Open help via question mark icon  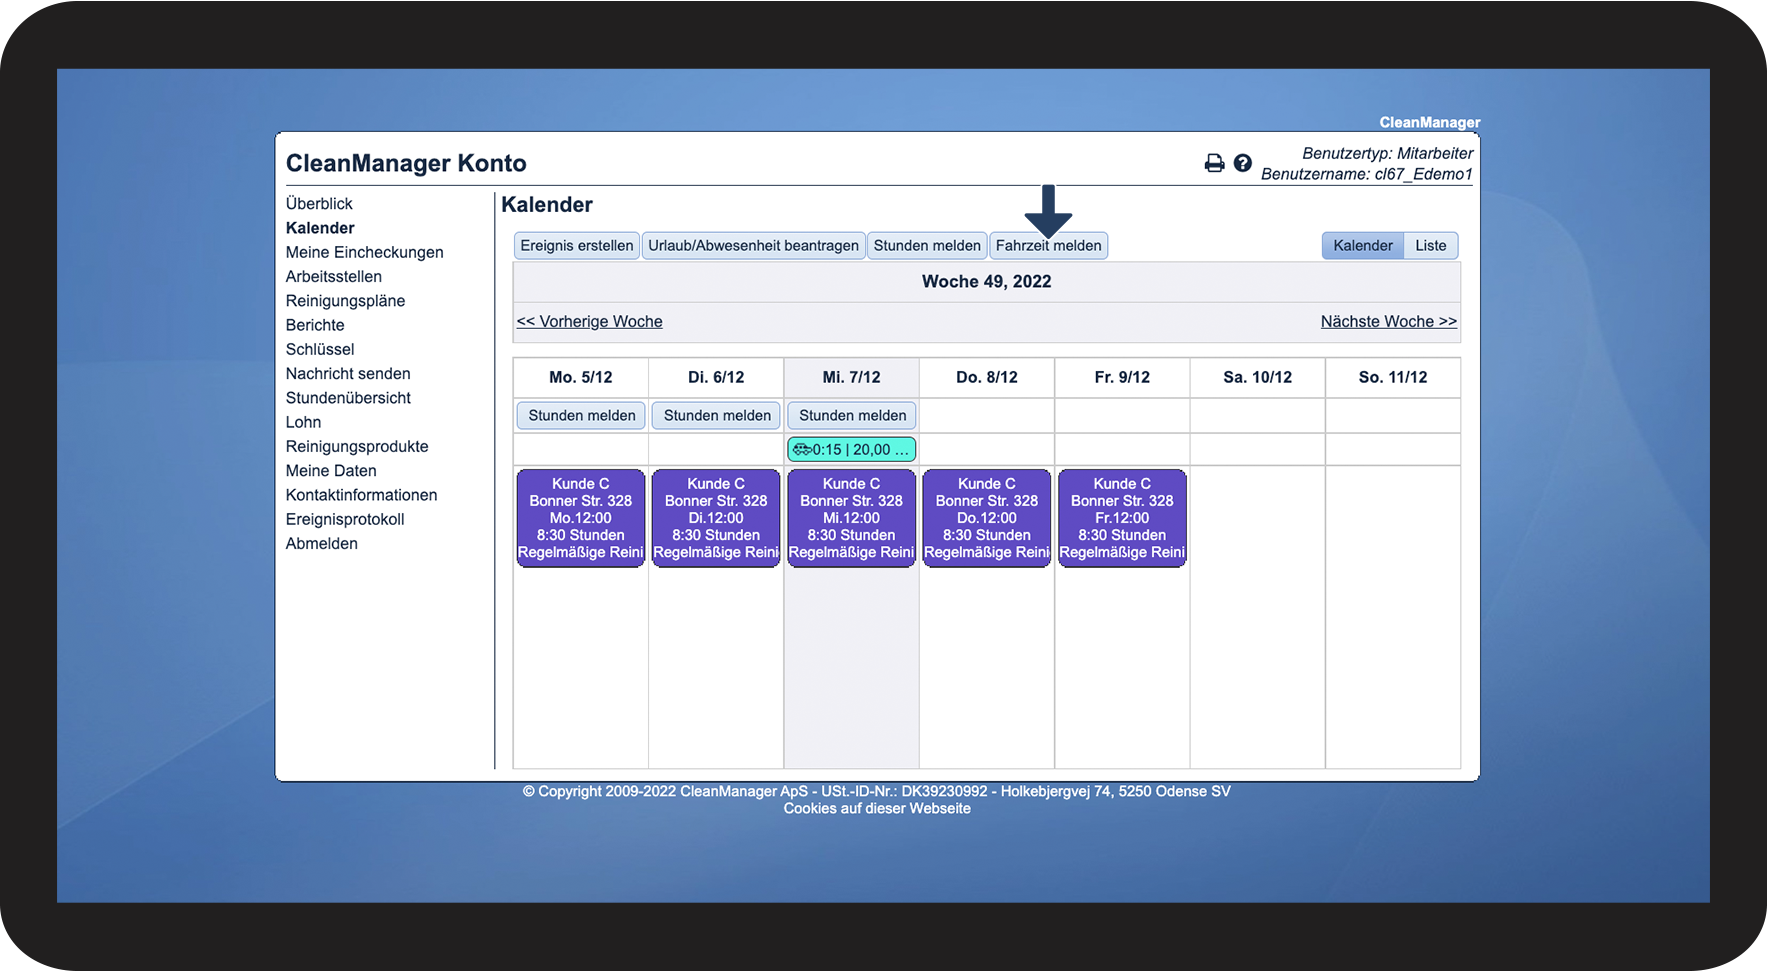coord(1242,163)
